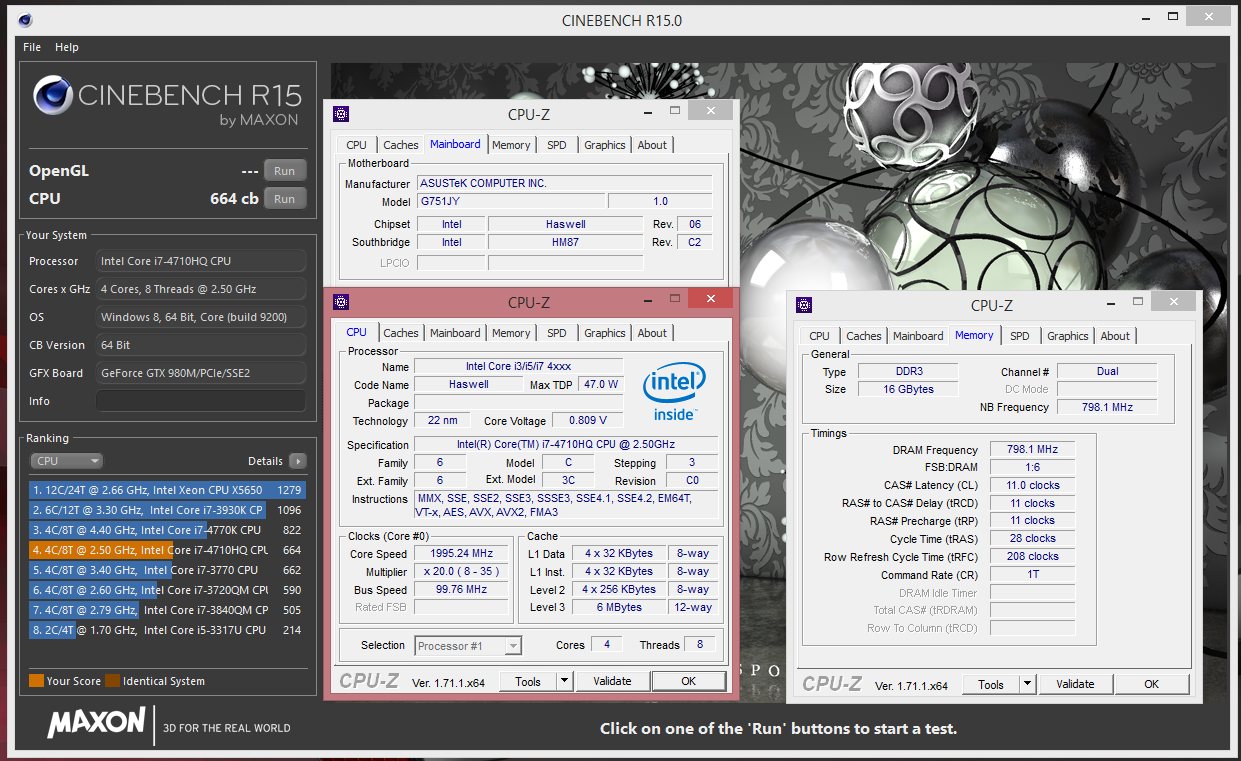Switch to CPU tab in Mainboard window
Screen dimensions: 1241x761
tap(357, 145)
